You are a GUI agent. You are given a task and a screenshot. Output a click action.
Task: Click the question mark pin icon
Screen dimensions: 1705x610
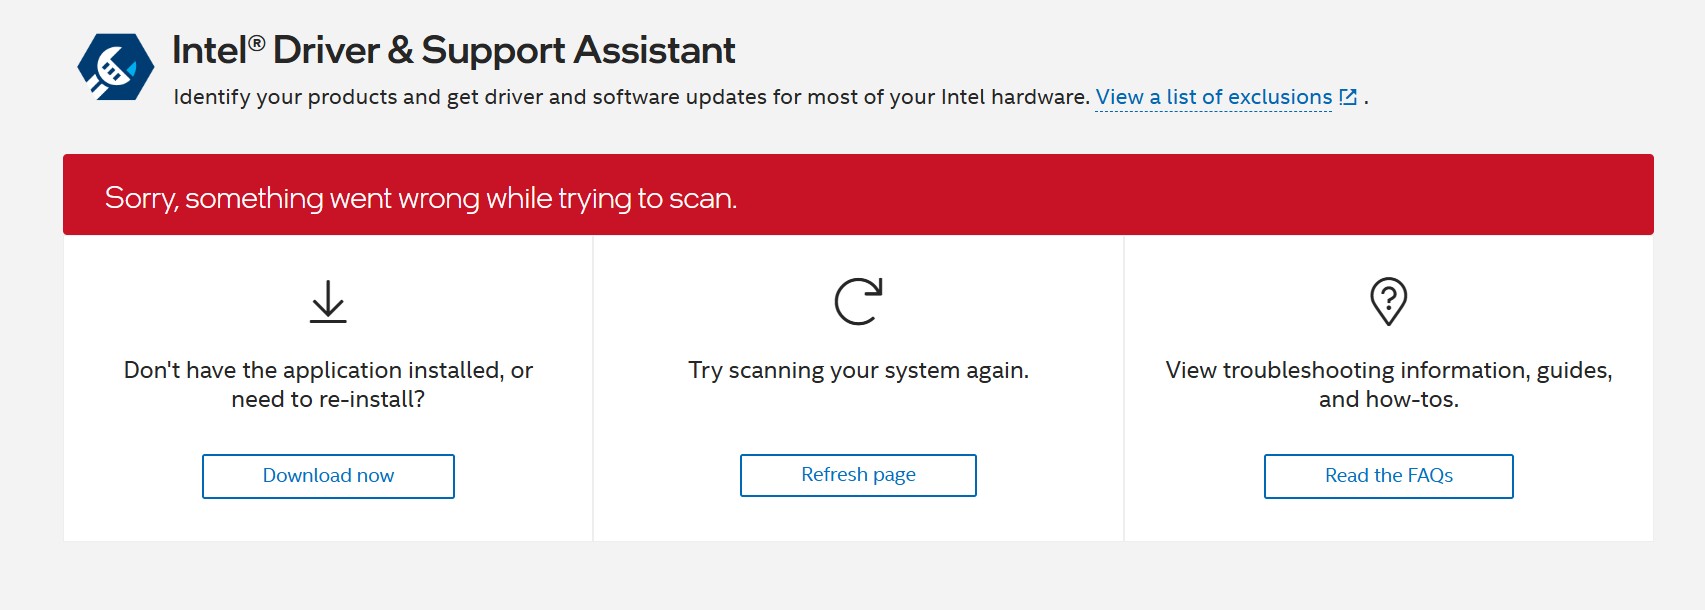pyautogui.click(x=1388, y=301)
